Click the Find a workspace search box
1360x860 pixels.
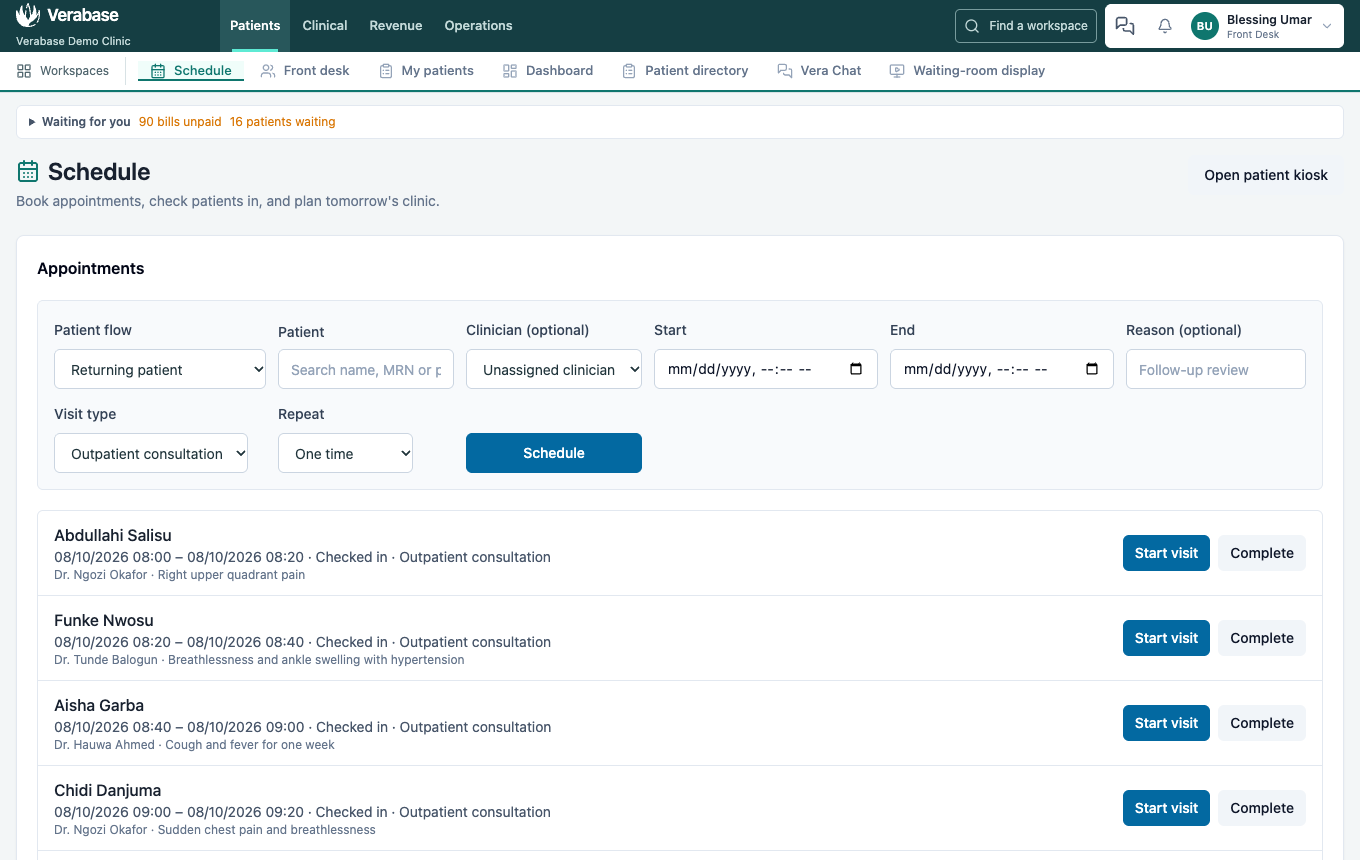coord(1026,26)
